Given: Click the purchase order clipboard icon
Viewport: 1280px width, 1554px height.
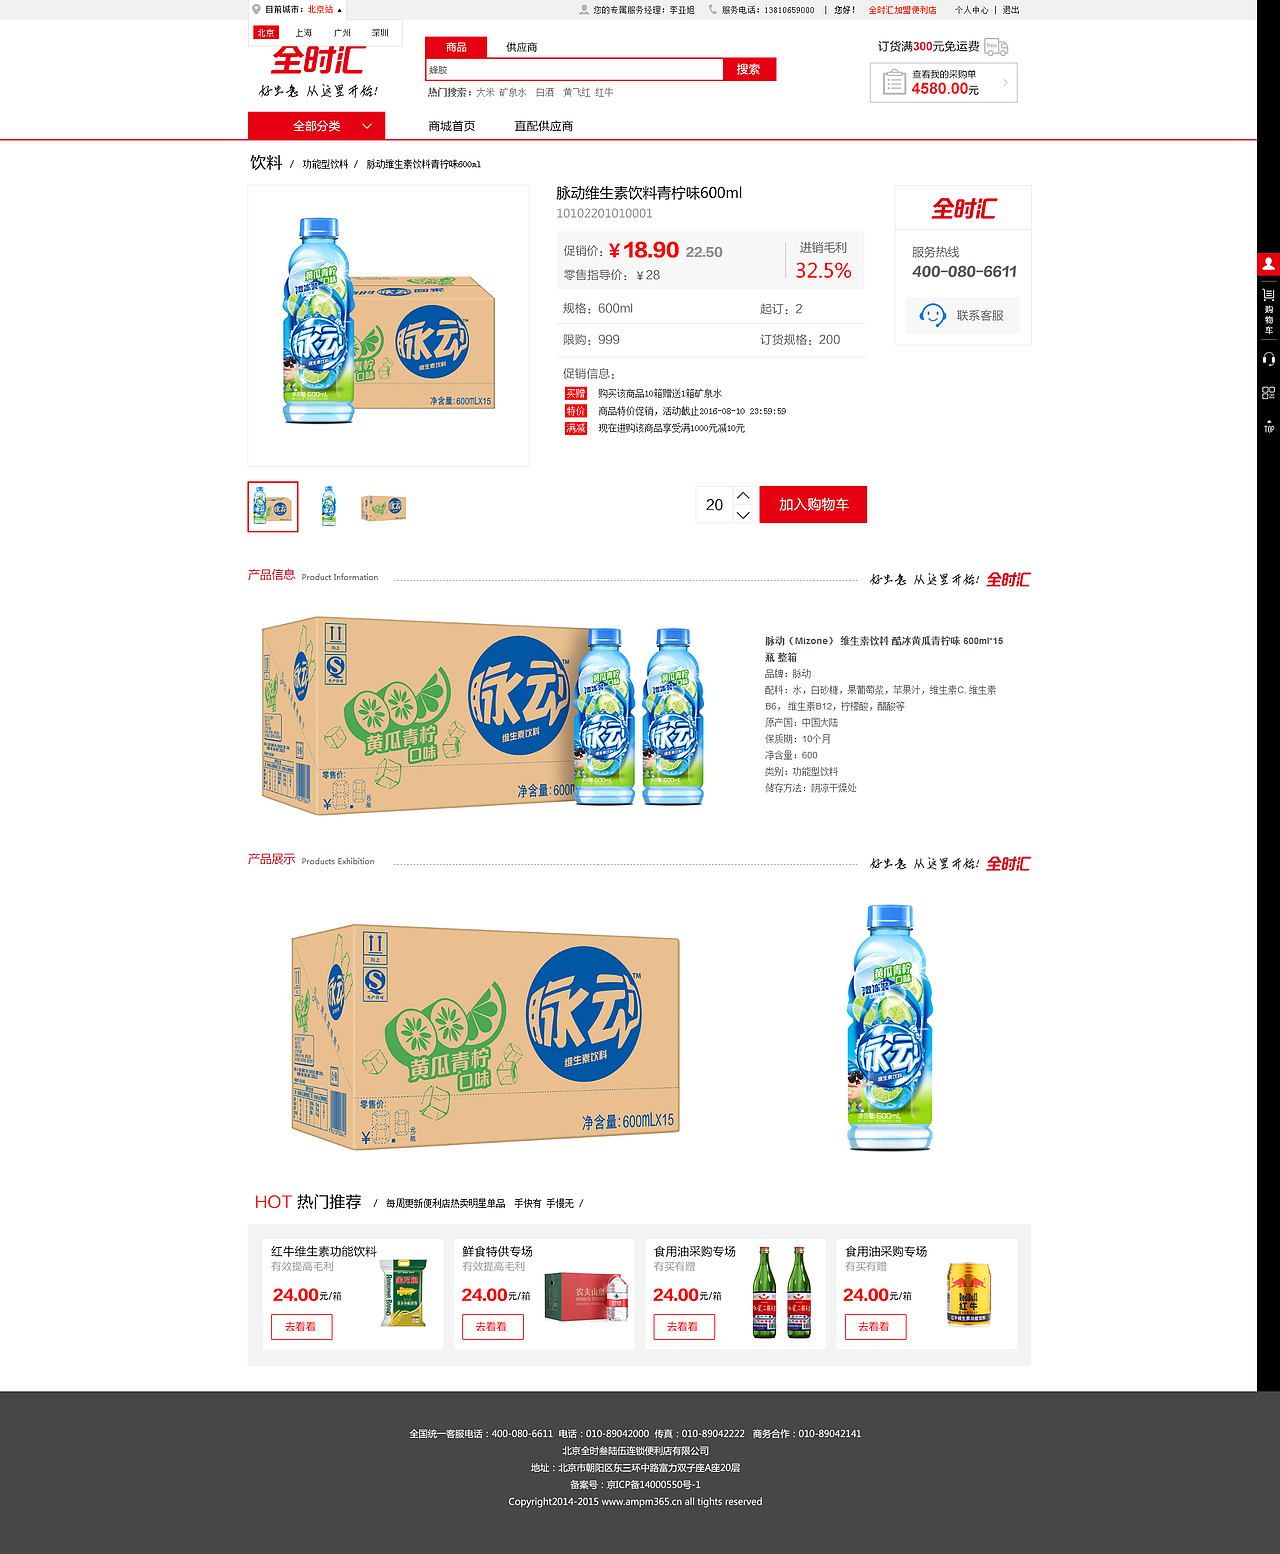Looking at the screenshot, I should (x=894, y=82).
